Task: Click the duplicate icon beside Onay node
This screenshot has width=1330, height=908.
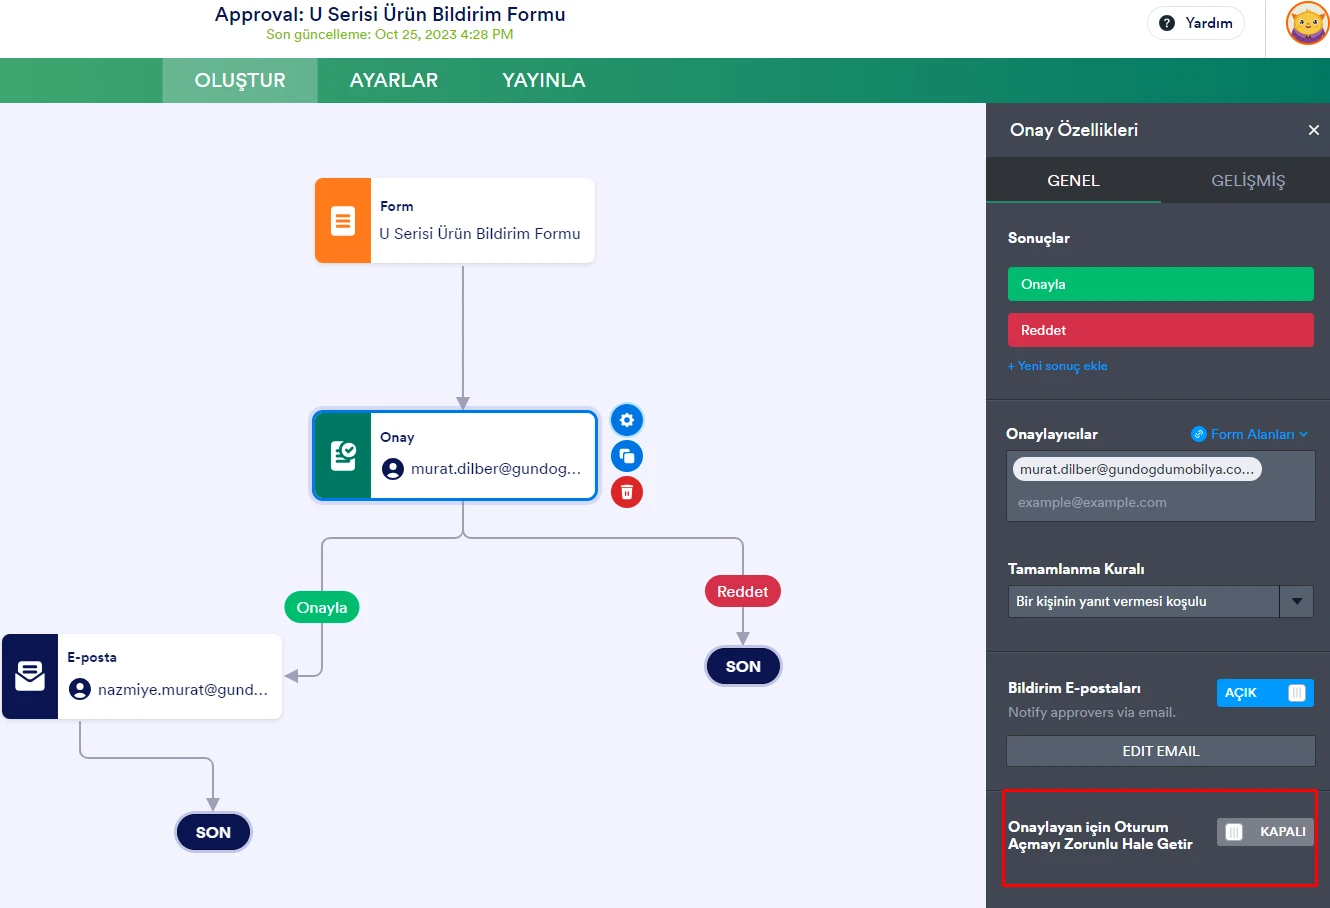Action: 627,456
